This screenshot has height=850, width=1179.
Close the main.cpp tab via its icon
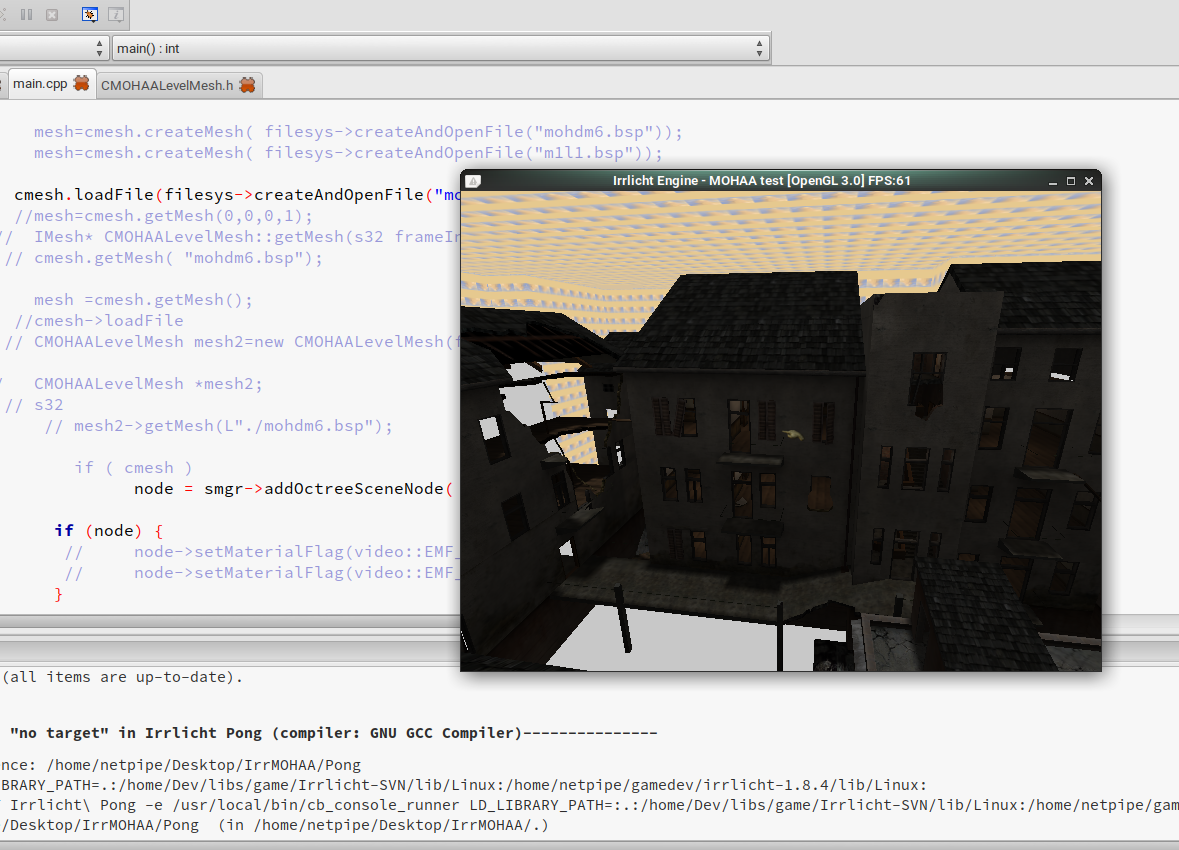pos(81,83)
